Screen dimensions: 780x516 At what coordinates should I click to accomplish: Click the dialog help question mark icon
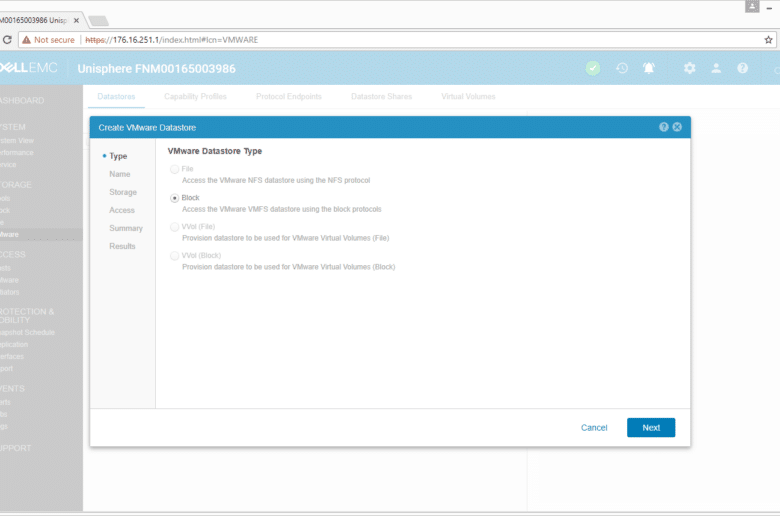[664, 127]
